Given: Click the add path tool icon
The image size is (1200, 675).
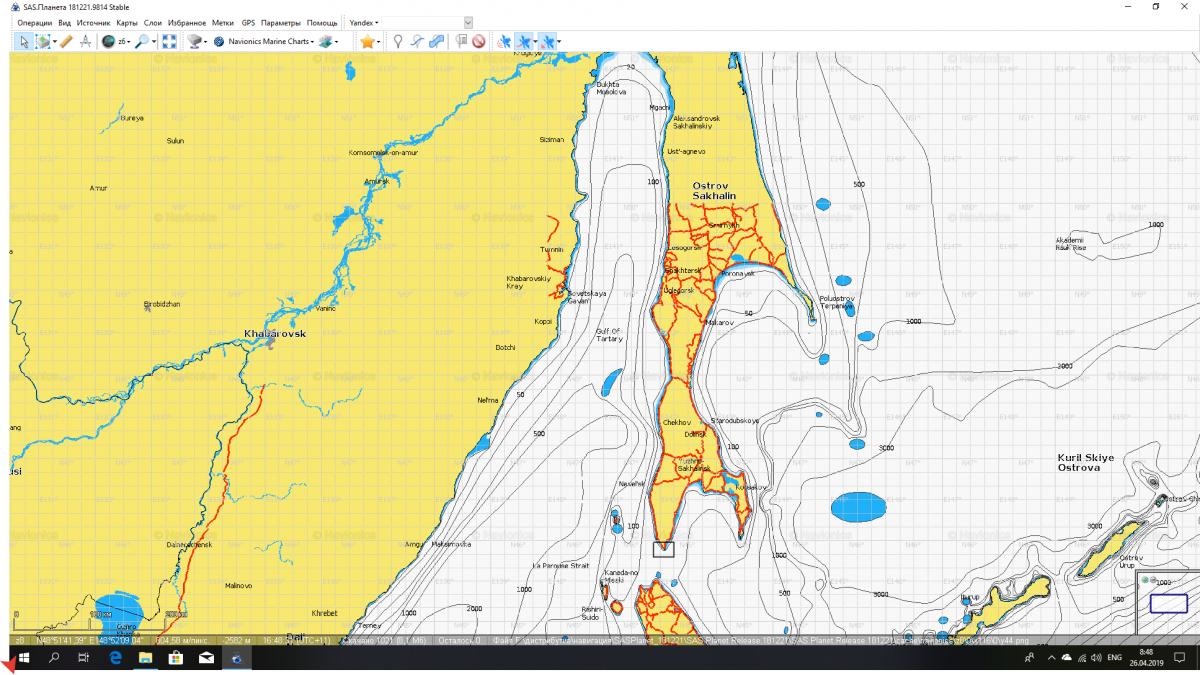Looking at the screenshot, I should tap(417, 41).
